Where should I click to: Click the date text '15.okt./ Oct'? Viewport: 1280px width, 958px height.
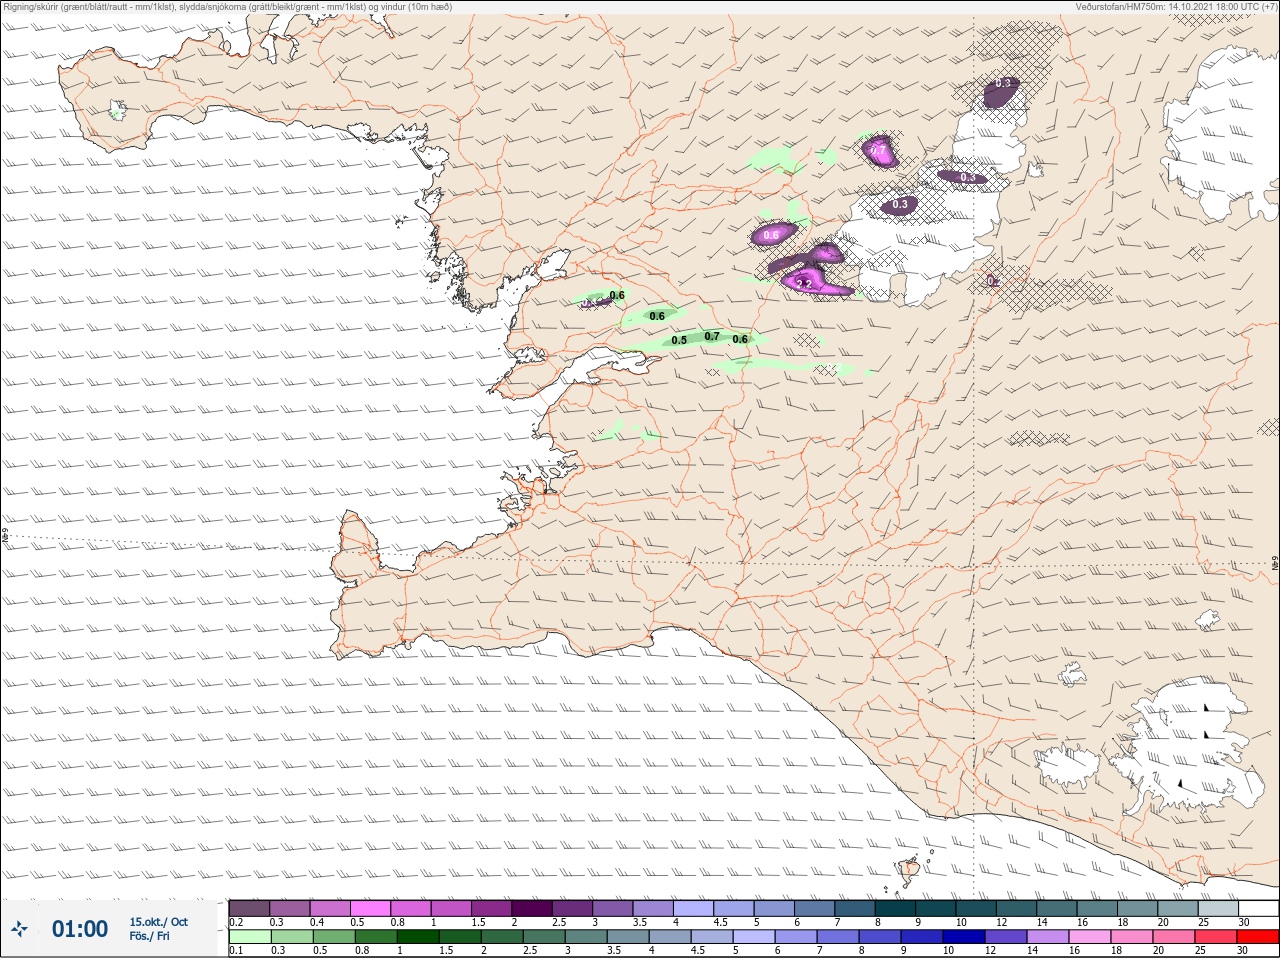(158, 922)
